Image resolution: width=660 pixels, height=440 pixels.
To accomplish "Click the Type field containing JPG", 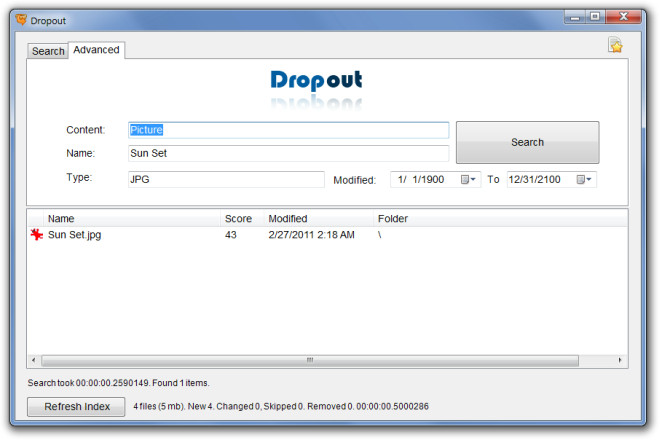I will click(x=225, y=179).
